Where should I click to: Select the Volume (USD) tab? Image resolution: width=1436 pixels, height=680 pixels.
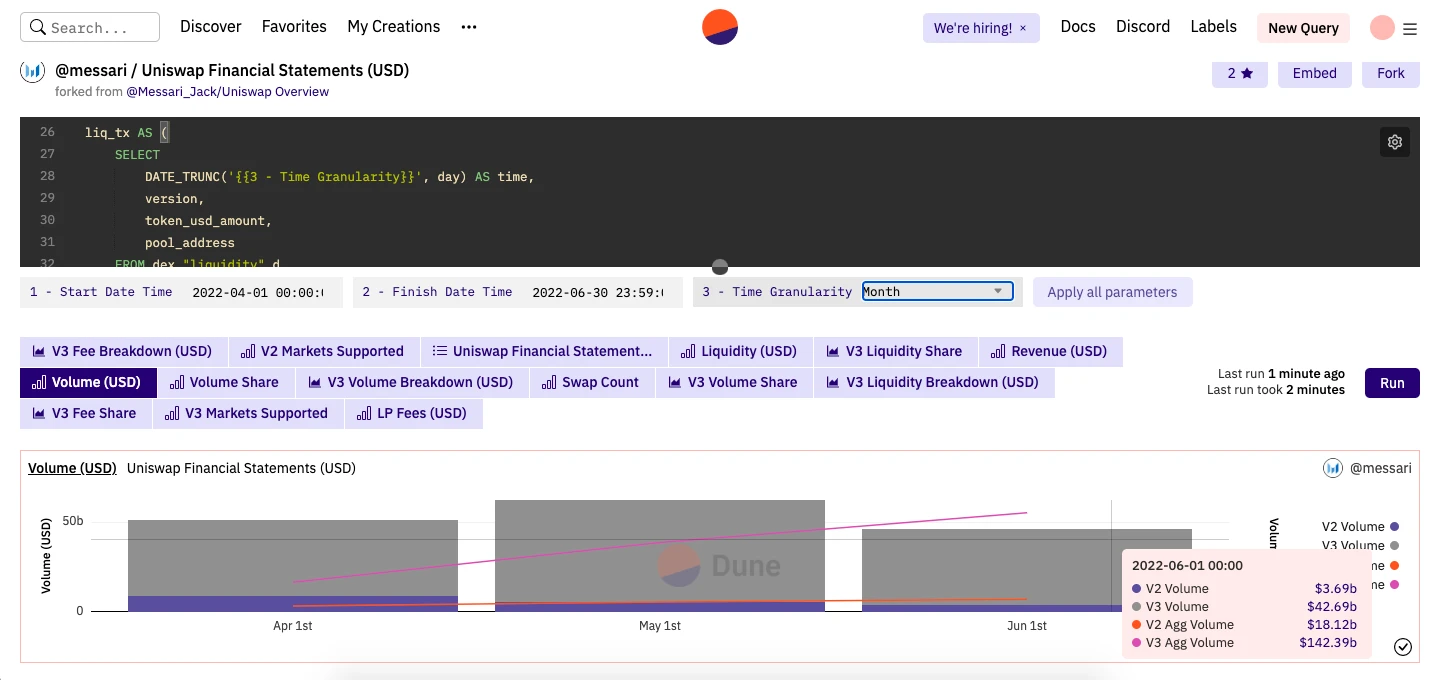[x=88, y=383]
